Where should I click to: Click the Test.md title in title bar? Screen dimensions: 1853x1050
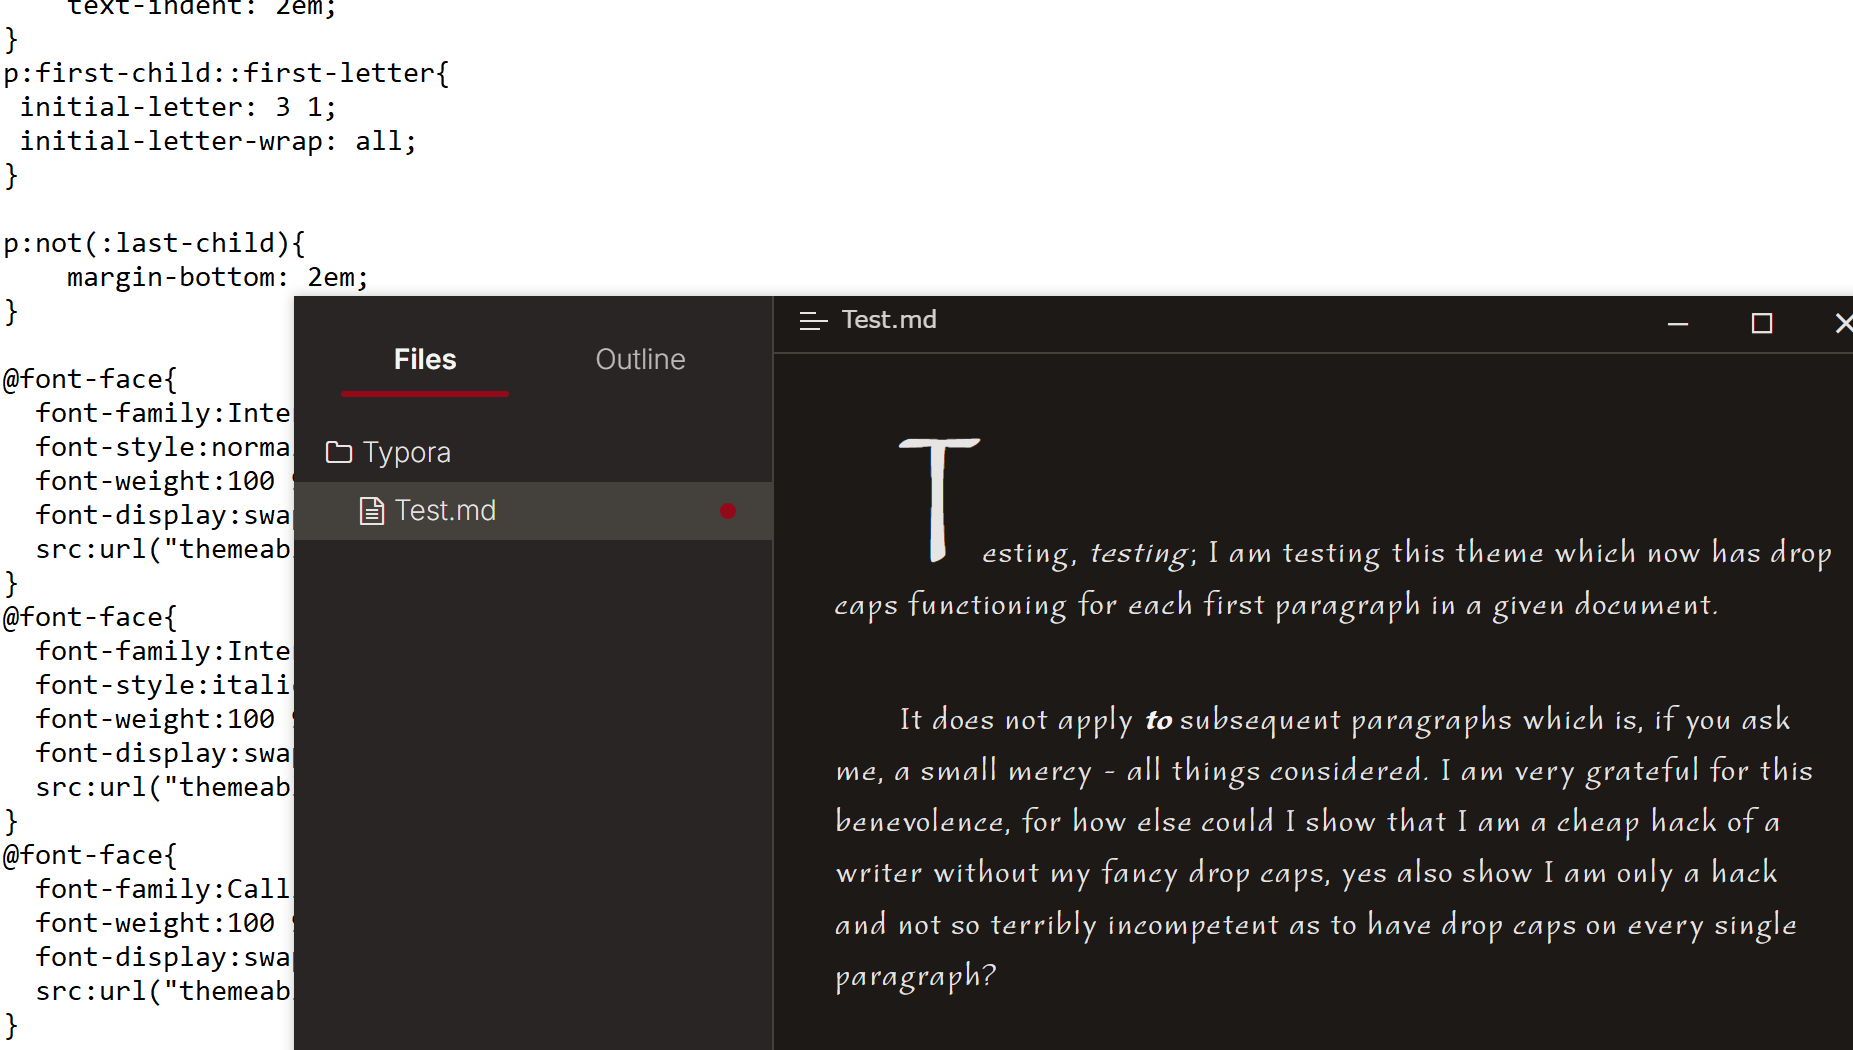click(x=888, y=320)
